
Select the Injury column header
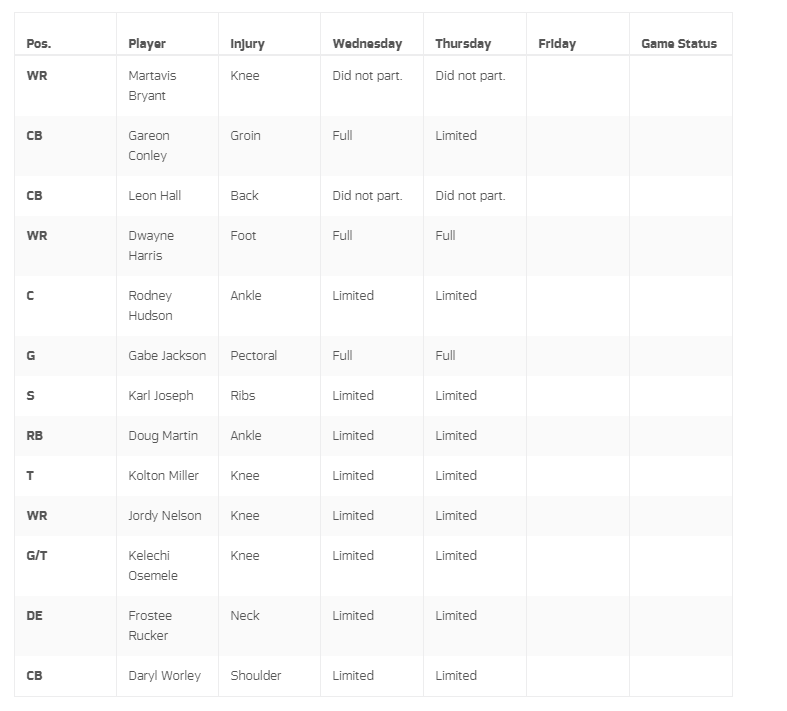(x=247, y=44)
